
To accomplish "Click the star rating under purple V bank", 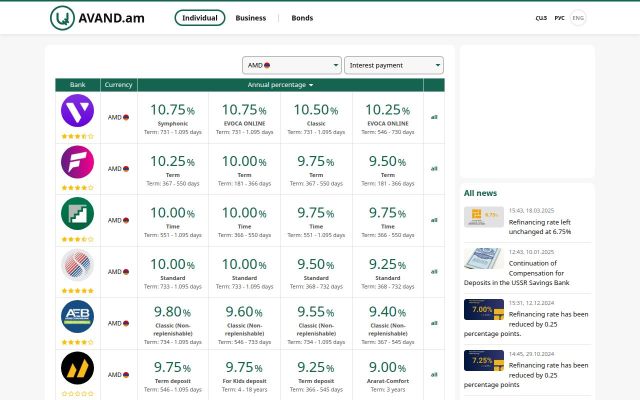I will [78, 136].
